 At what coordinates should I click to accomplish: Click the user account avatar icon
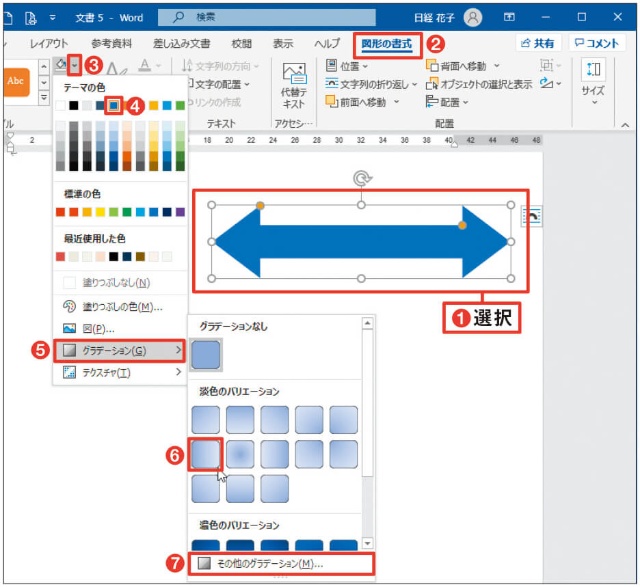[473, 17]
